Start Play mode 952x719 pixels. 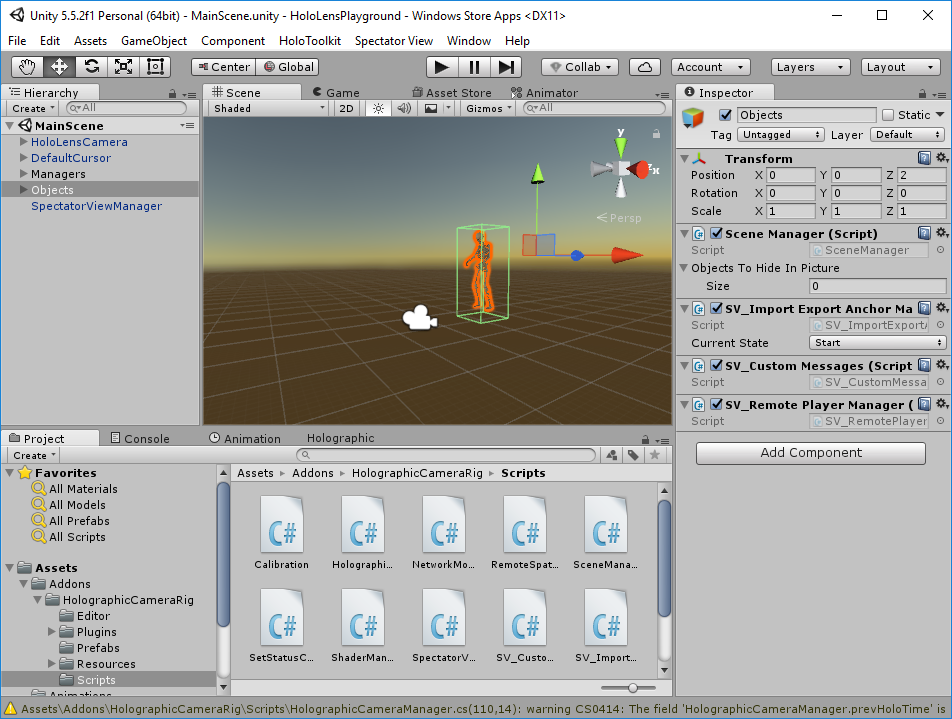[442, 67]
